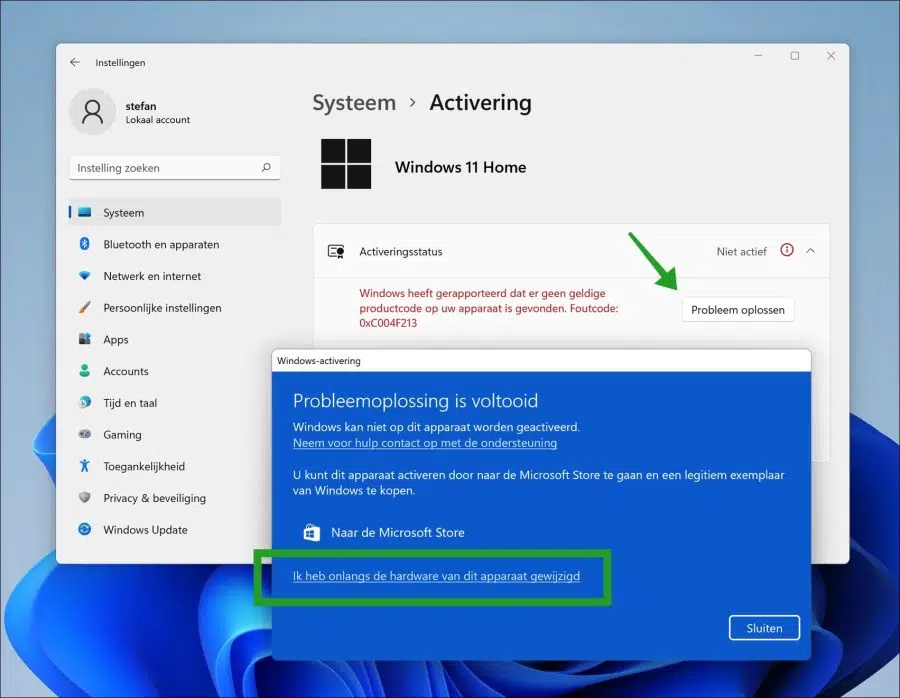Image resolution: width=900 pixels, height=698 pixels.
Task: Click the error code 0xC004F213 message
Action: [489, 308]
